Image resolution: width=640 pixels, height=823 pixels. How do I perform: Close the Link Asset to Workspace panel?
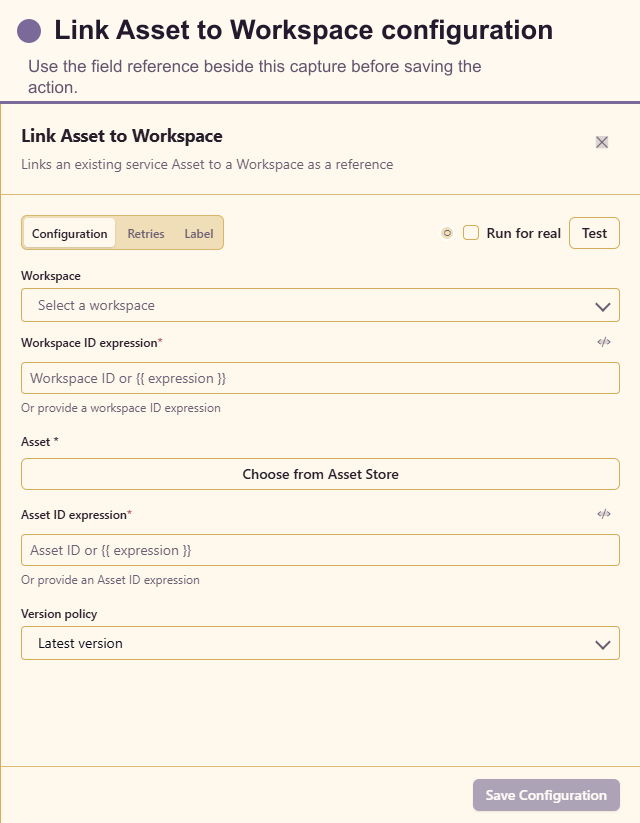(602, 142)
